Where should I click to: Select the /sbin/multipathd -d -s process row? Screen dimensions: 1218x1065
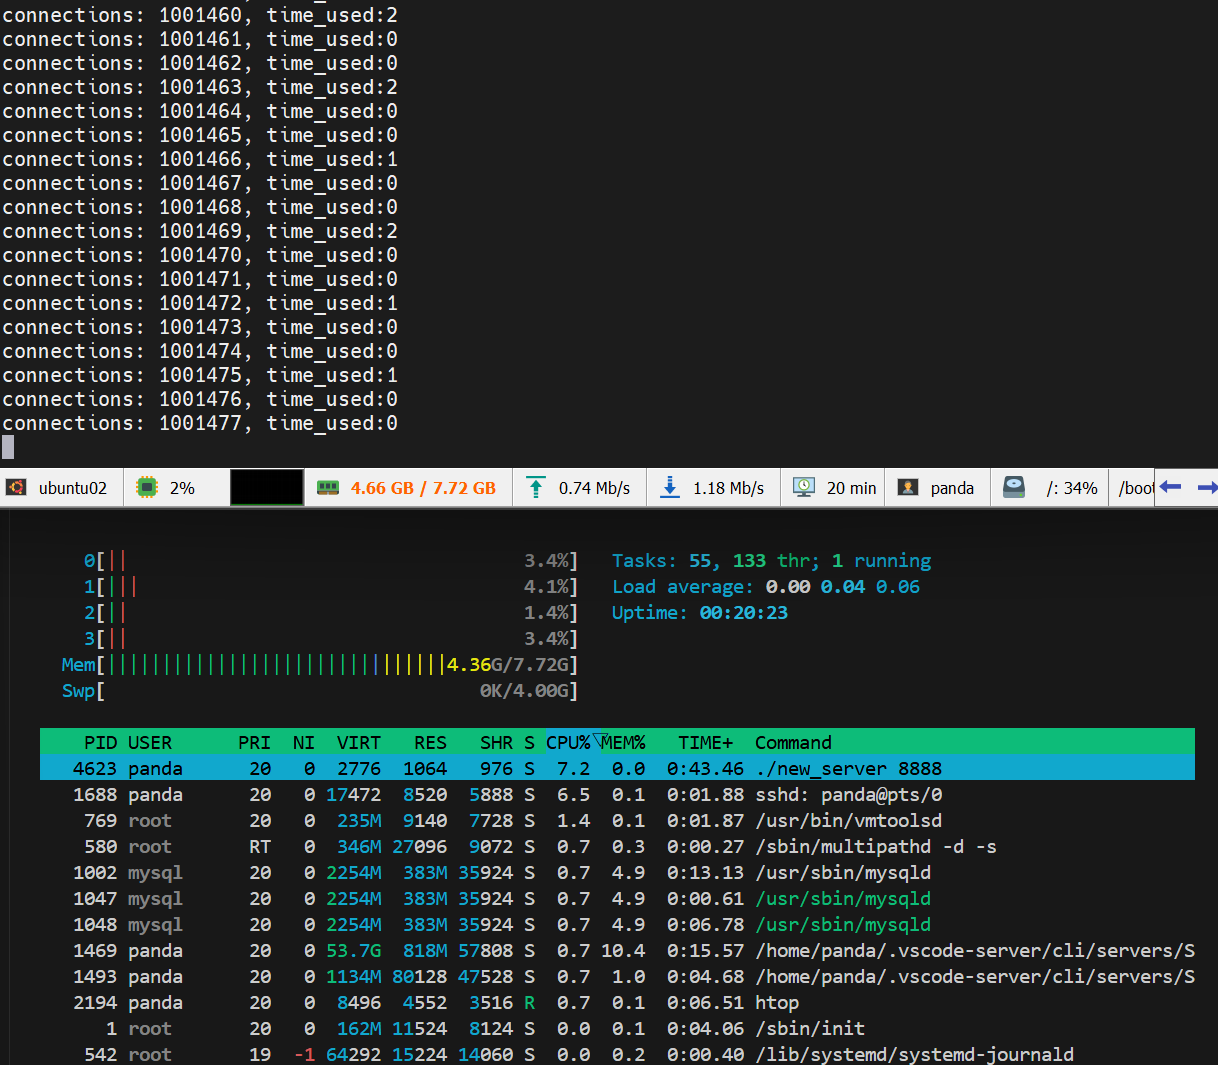(x=617, y=846)
